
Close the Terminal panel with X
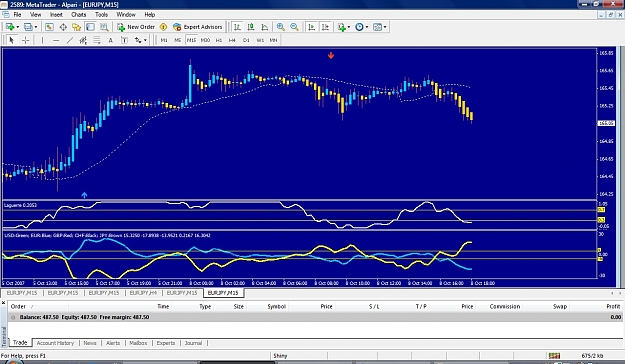click(3, 303)
